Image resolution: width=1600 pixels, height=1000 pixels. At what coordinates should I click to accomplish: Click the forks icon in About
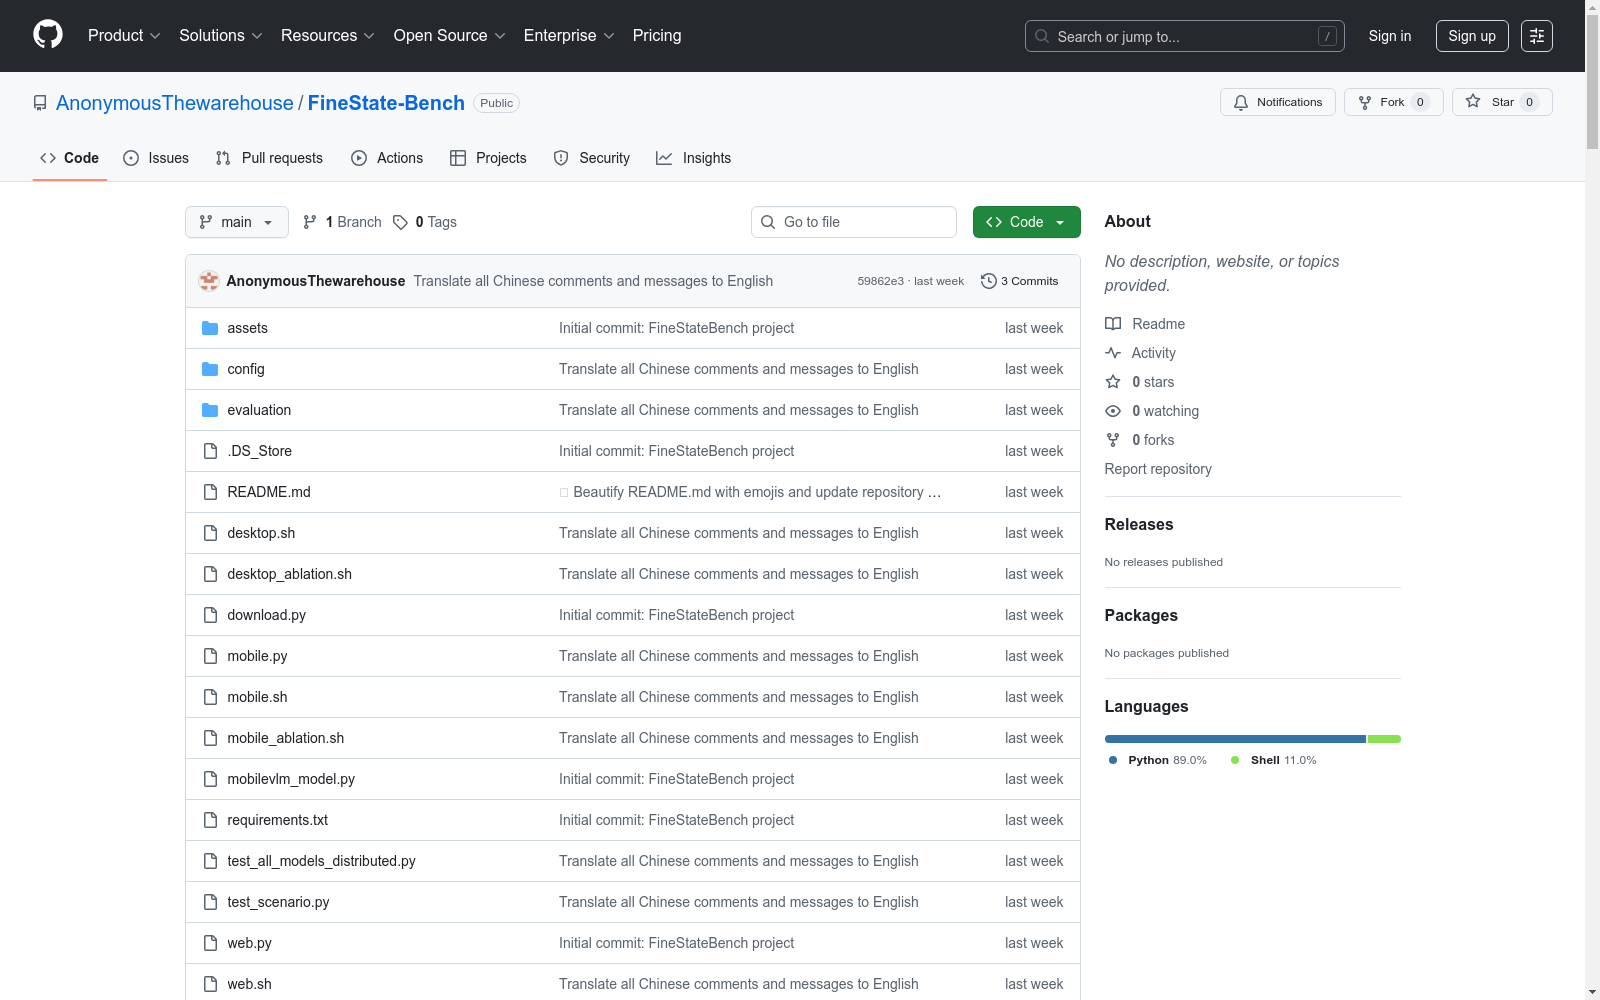1113,440
